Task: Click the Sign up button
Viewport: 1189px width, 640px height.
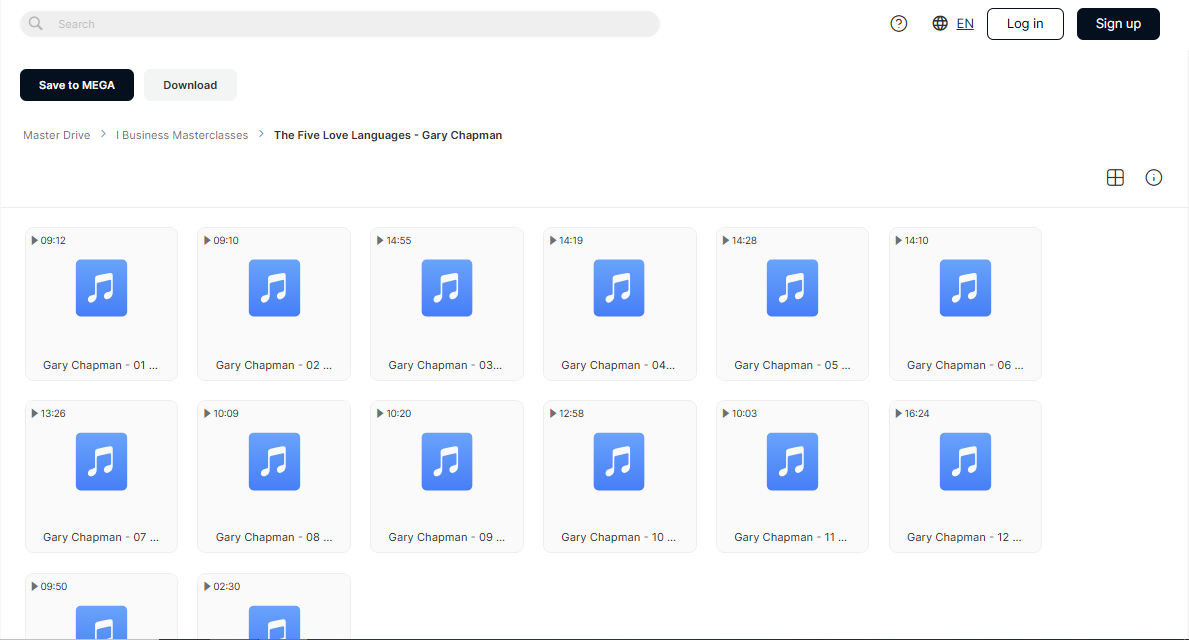Action: coord(1118,24)
